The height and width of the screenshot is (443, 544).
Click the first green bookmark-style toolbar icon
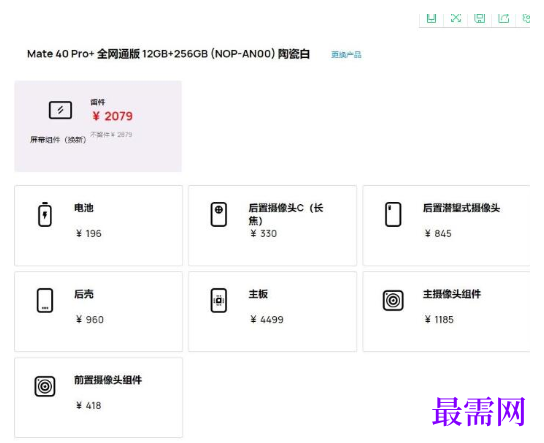(x=431, y=18)
